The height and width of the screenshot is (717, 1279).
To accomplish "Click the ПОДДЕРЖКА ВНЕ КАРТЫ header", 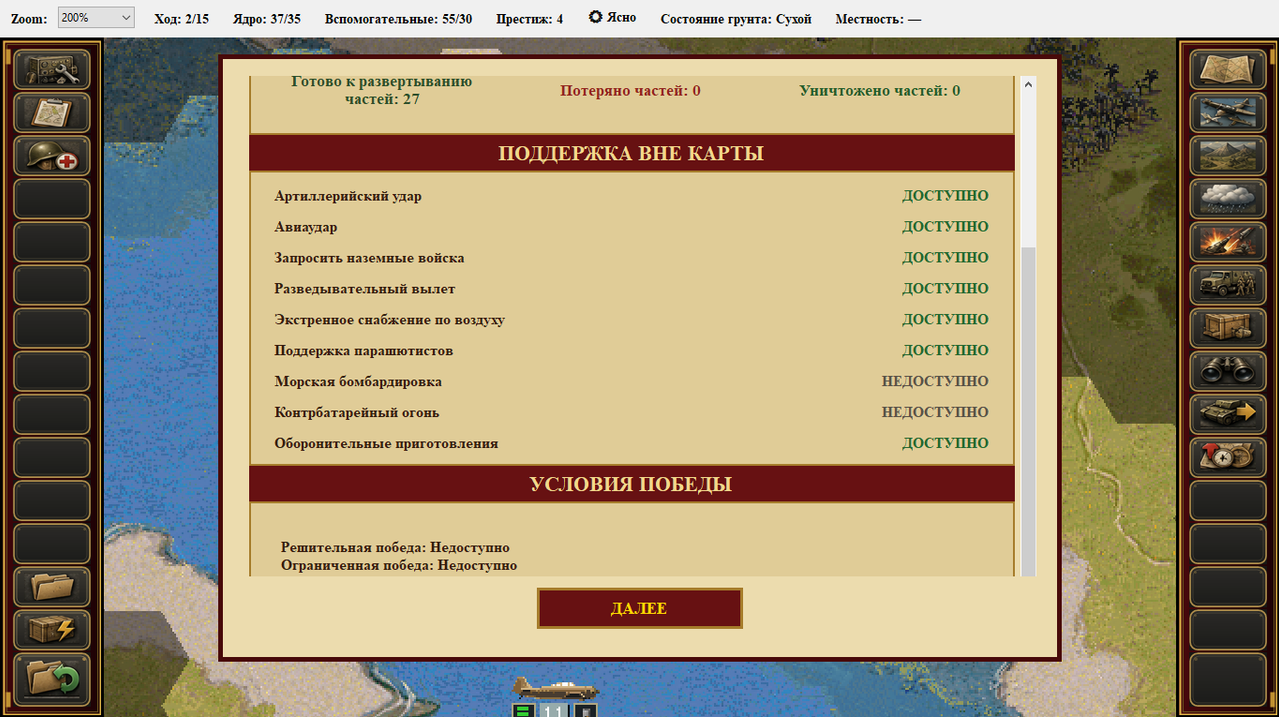I will (631, 154).
